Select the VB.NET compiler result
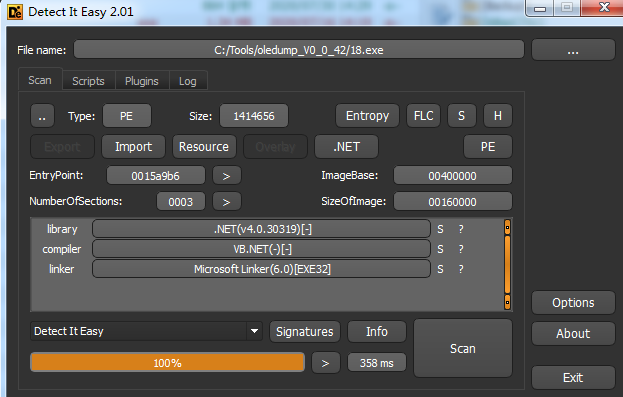This screenshot has width=623, height=397. click(261, 249)
